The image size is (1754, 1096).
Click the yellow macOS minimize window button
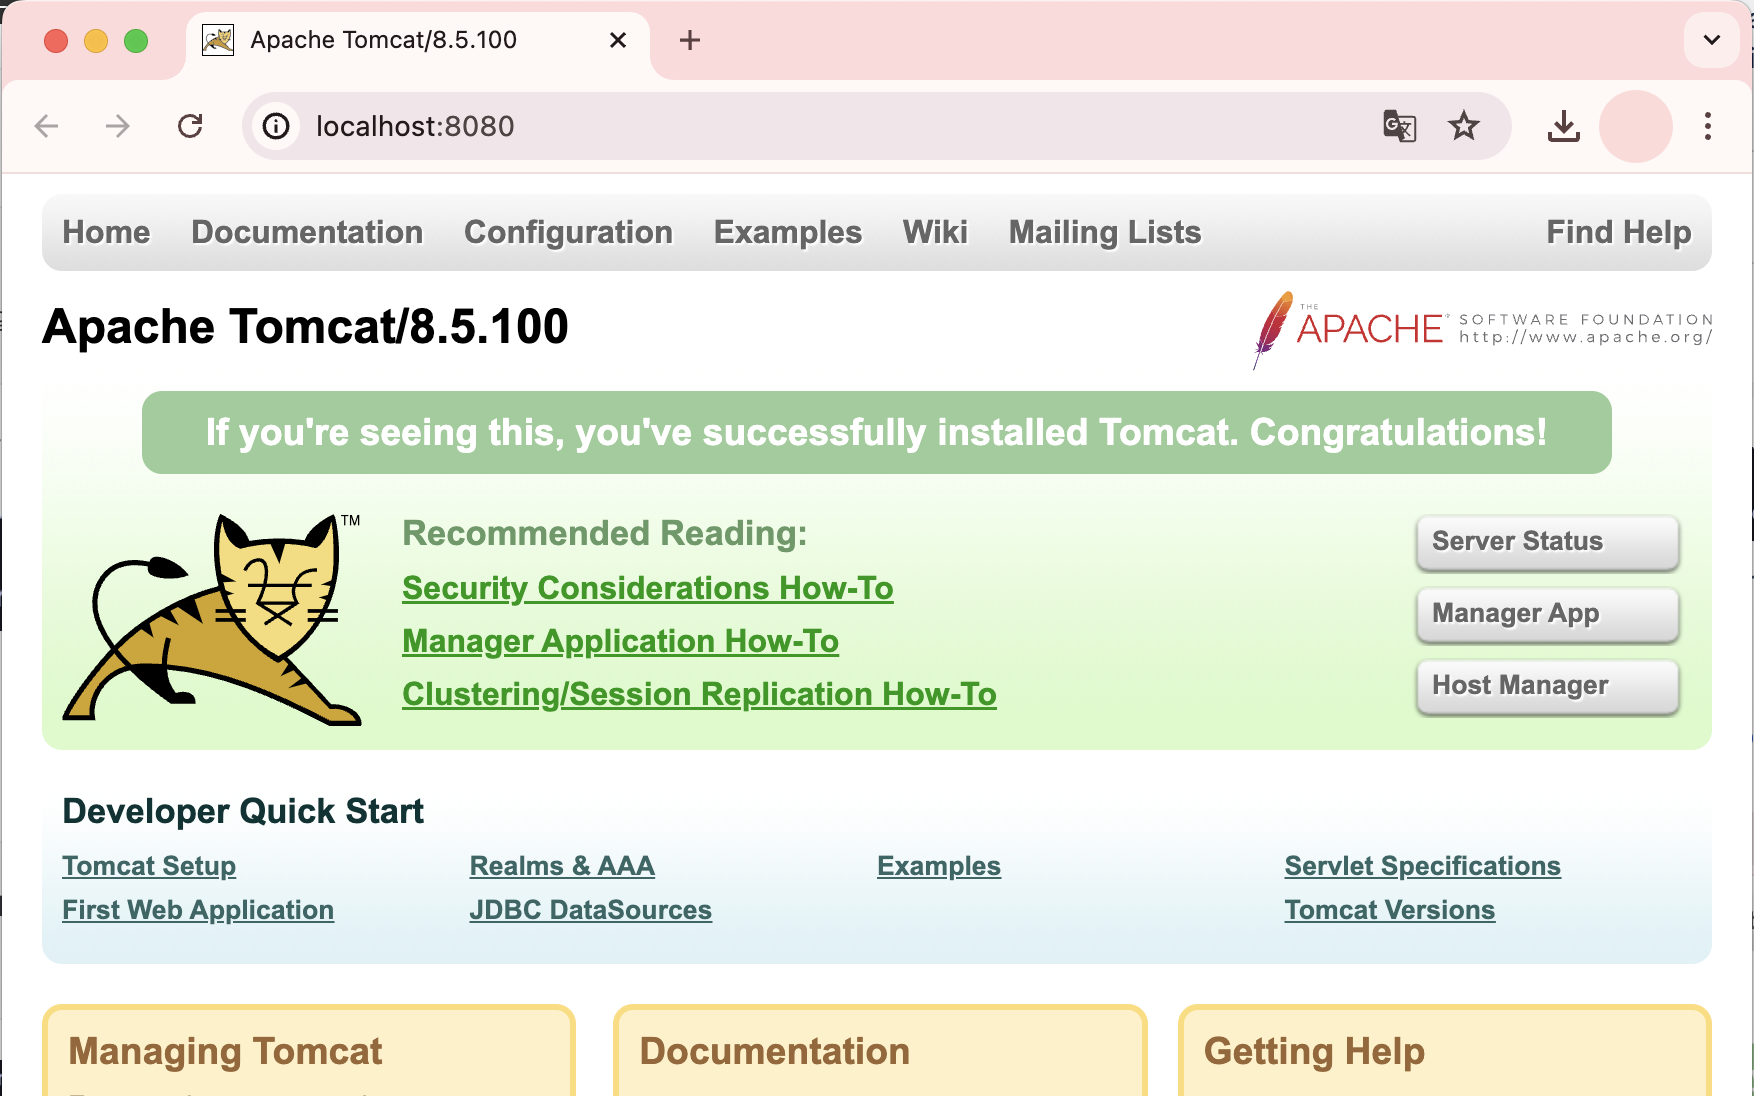click(x=96, y=40)
